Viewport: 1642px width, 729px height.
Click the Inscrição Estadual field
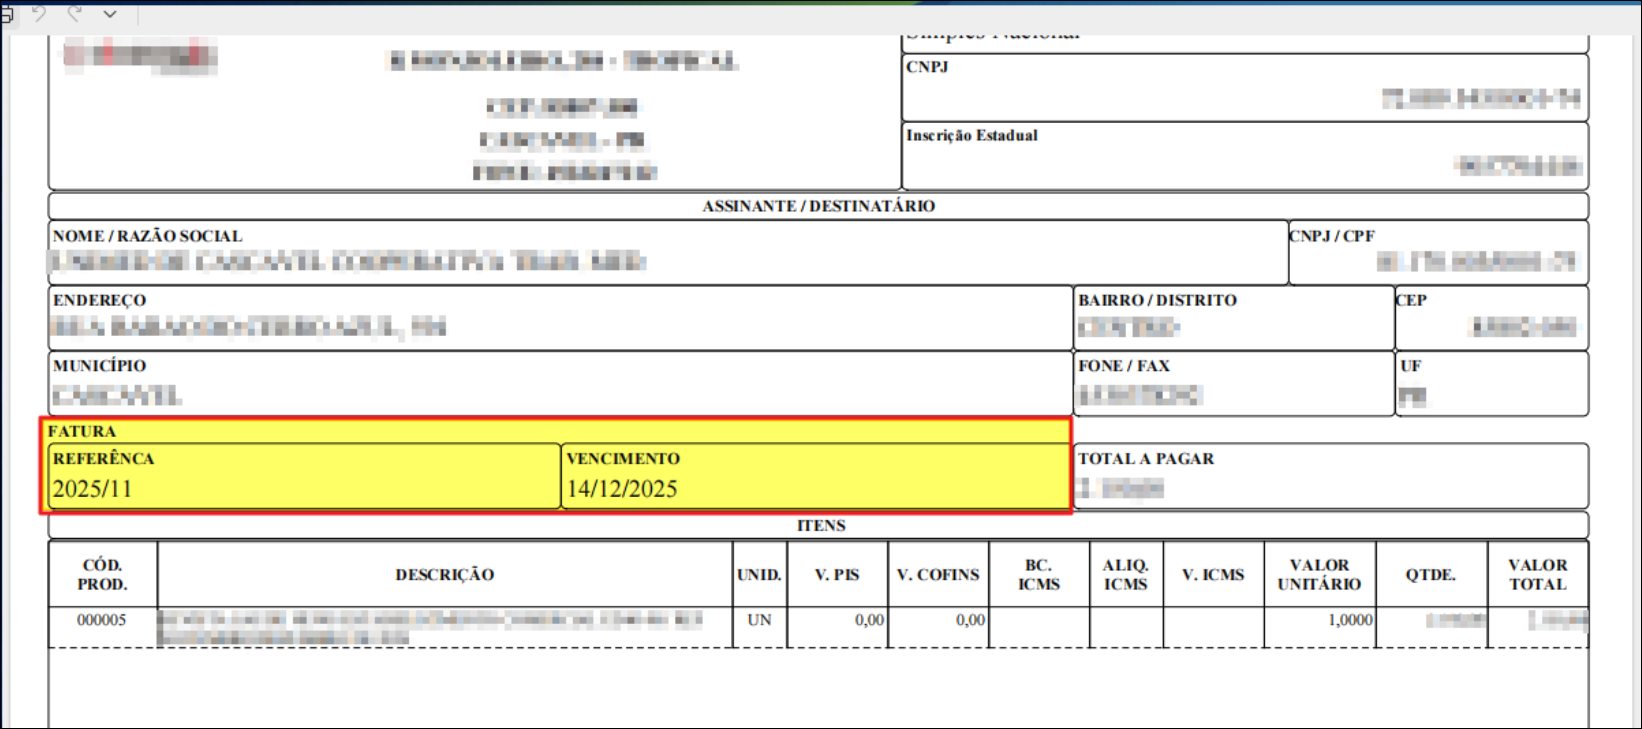tap(1244, 156)
